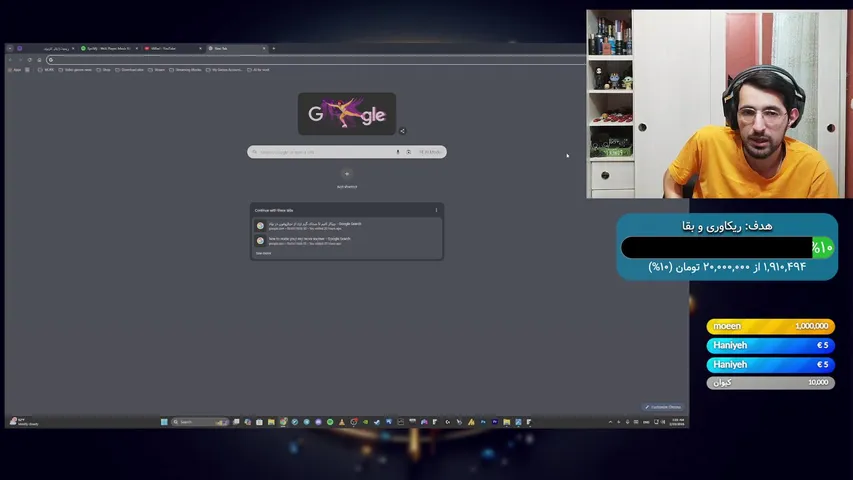Open the taskbar clock and date
The image size is (853, 480).
click(x=678, y=422)
